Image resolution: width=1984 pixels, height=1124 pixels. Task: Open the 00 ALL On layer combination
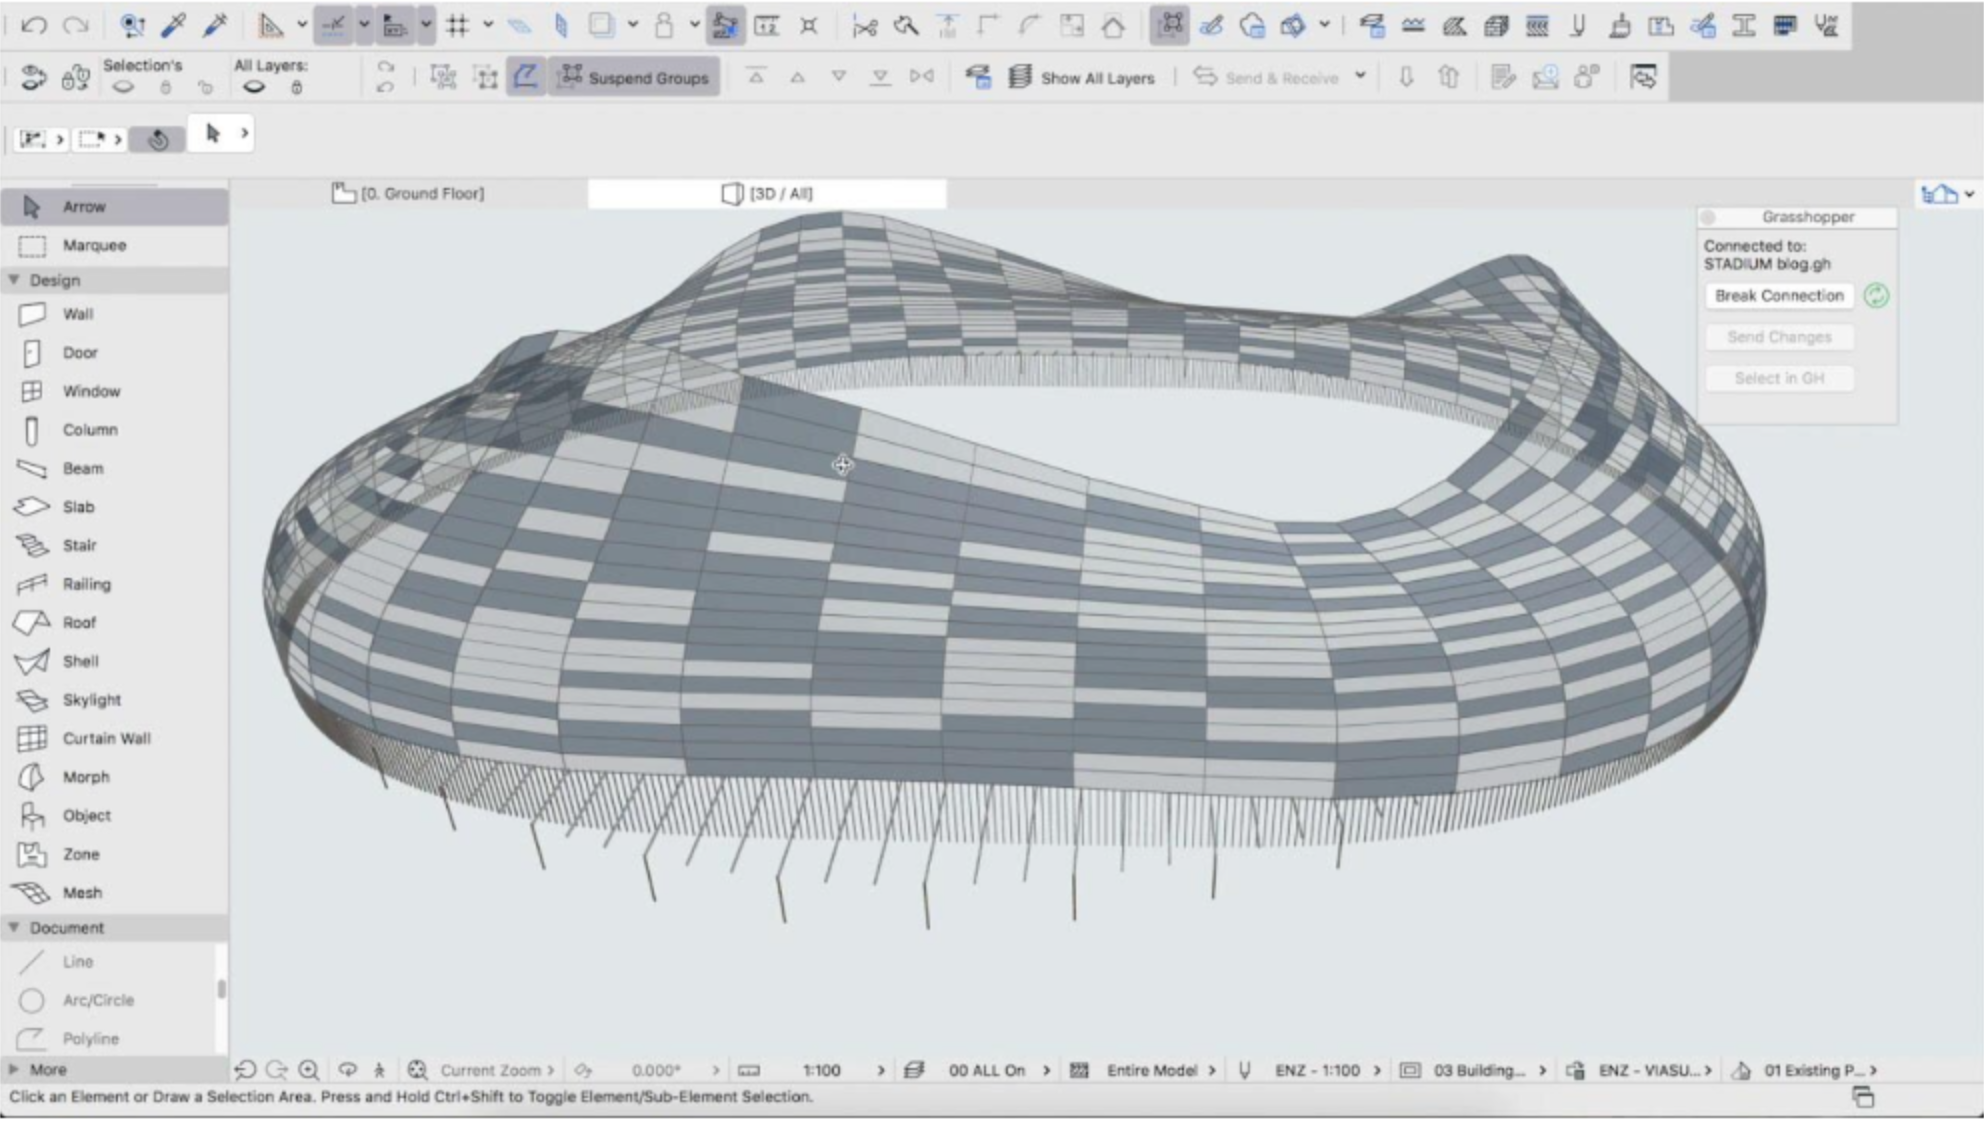pos(986,1070)
